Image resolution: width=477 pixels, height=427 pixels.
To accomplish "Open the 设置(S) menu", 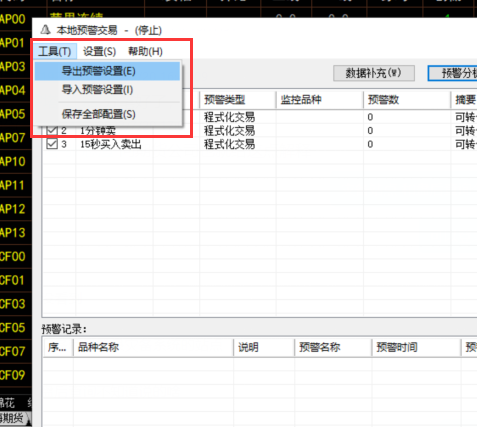I will click(99, 51).
